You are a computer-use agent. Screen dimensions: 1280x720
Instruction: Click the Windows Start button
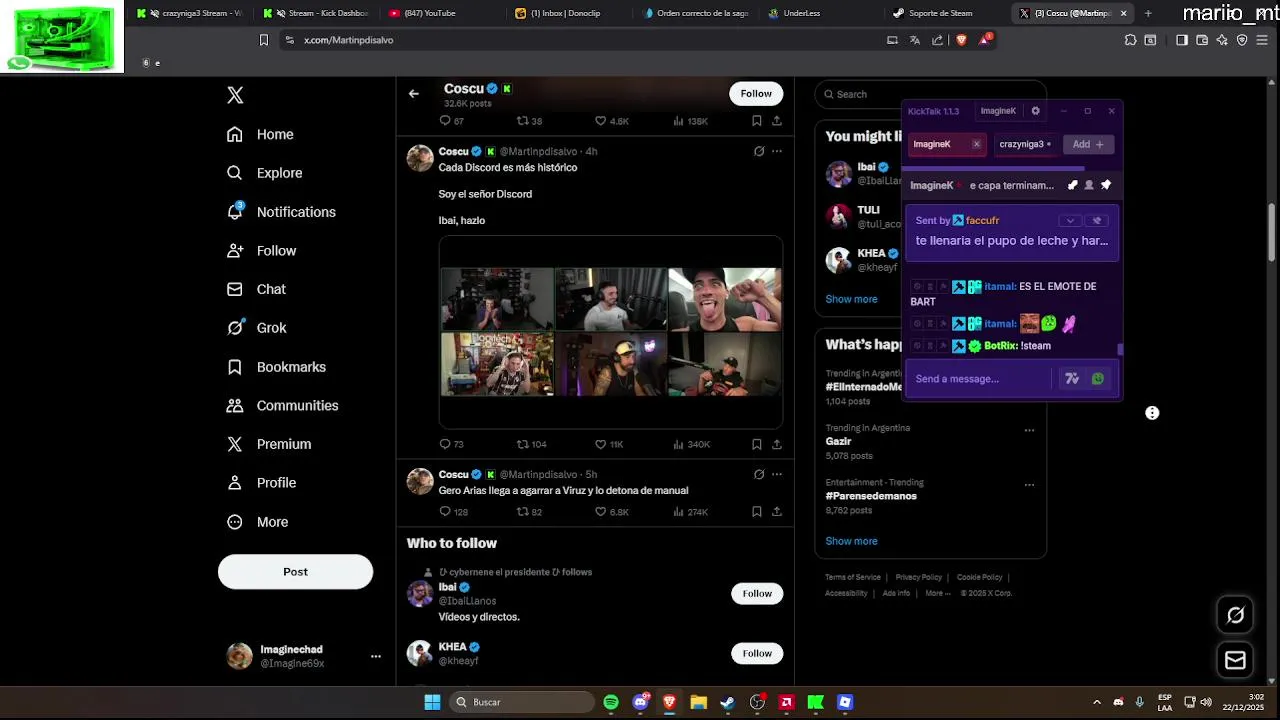[x=432, y=702]
